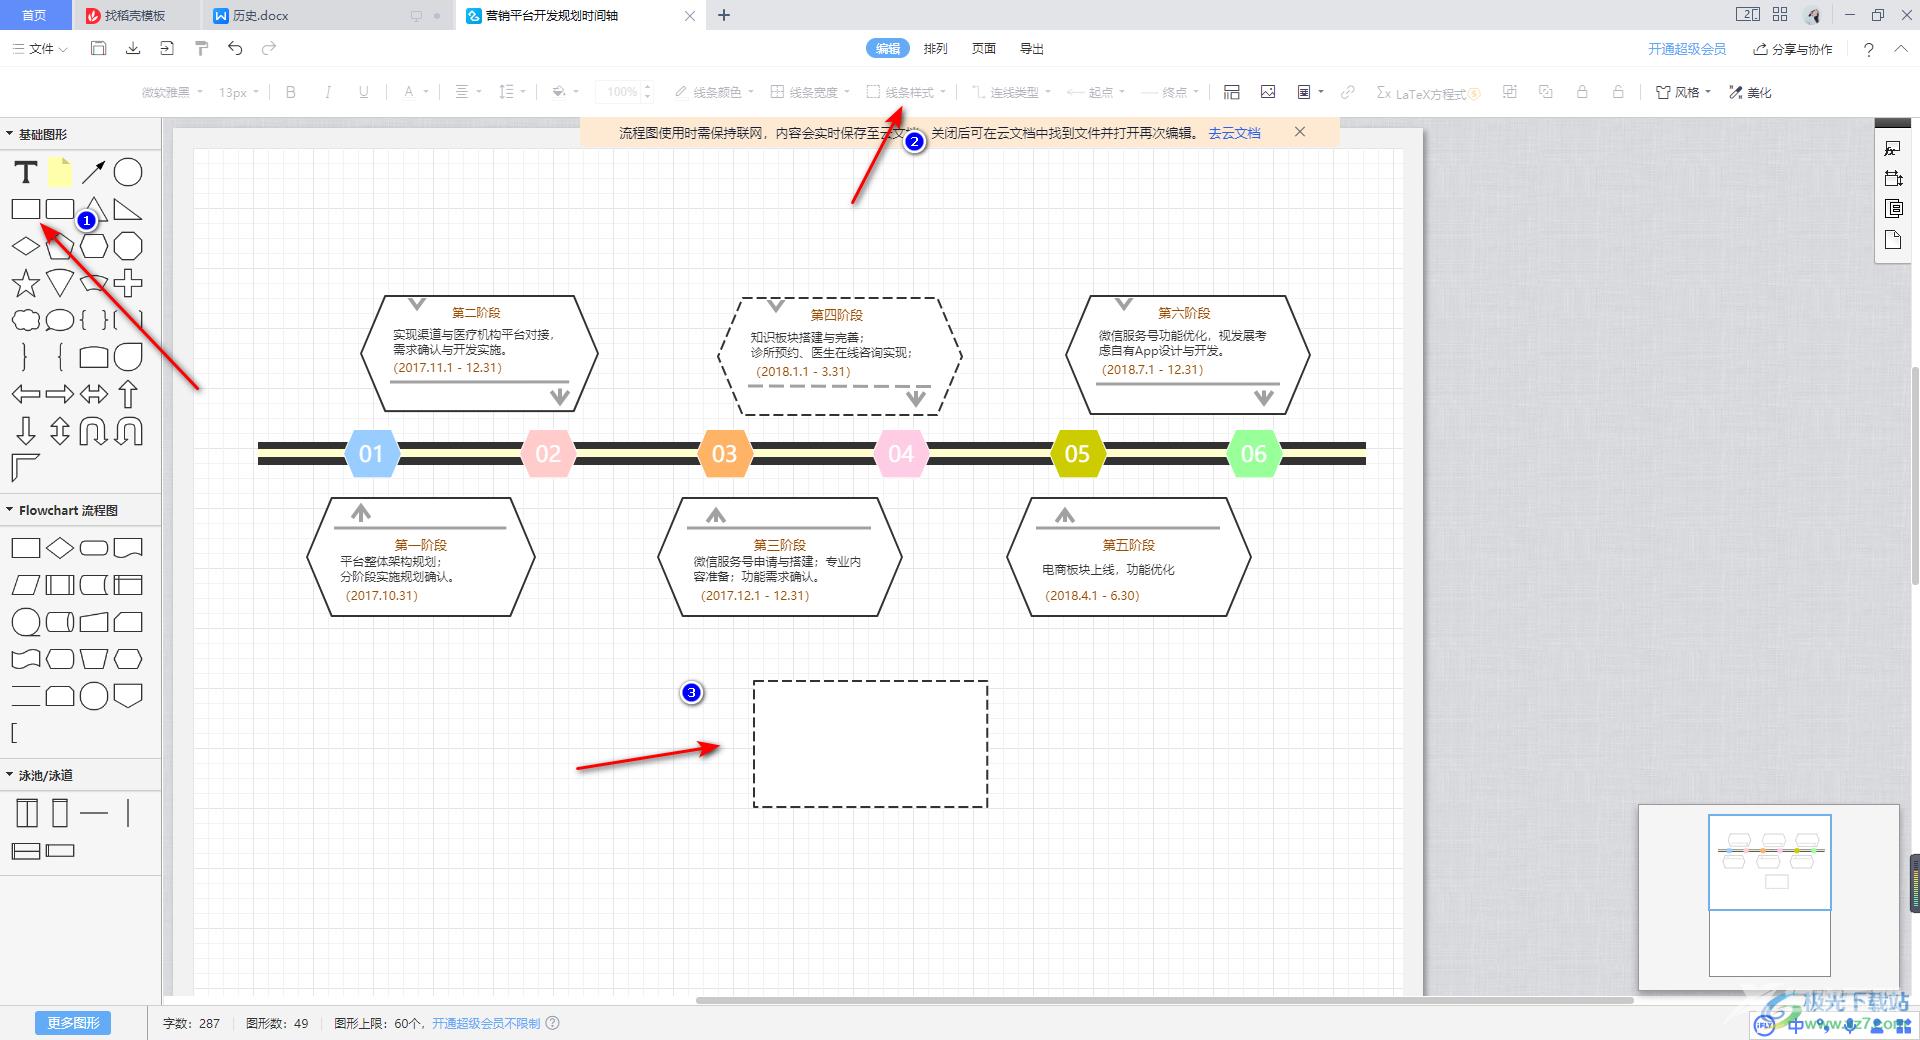Dismiss the orange notification banner
The height and width of the screenshot is (1040, 1920).
click(x=1299, y=132)
